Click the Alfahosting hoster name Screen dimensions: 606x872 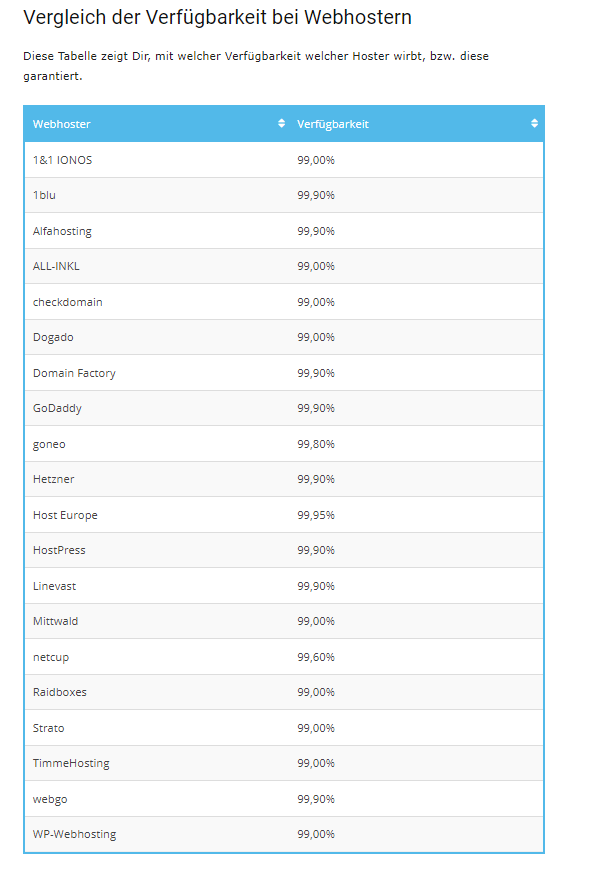[x=62, y=231]
